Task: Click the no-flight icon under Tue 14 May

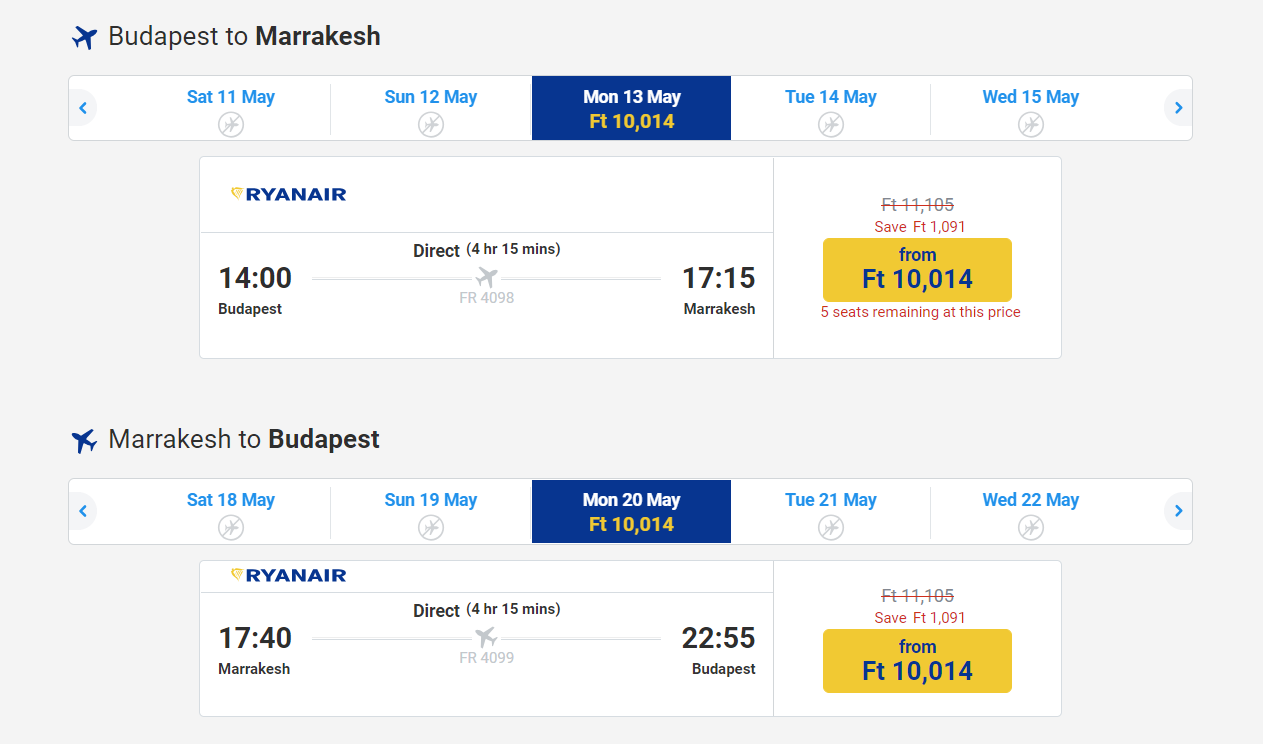Action: [831, 125]
